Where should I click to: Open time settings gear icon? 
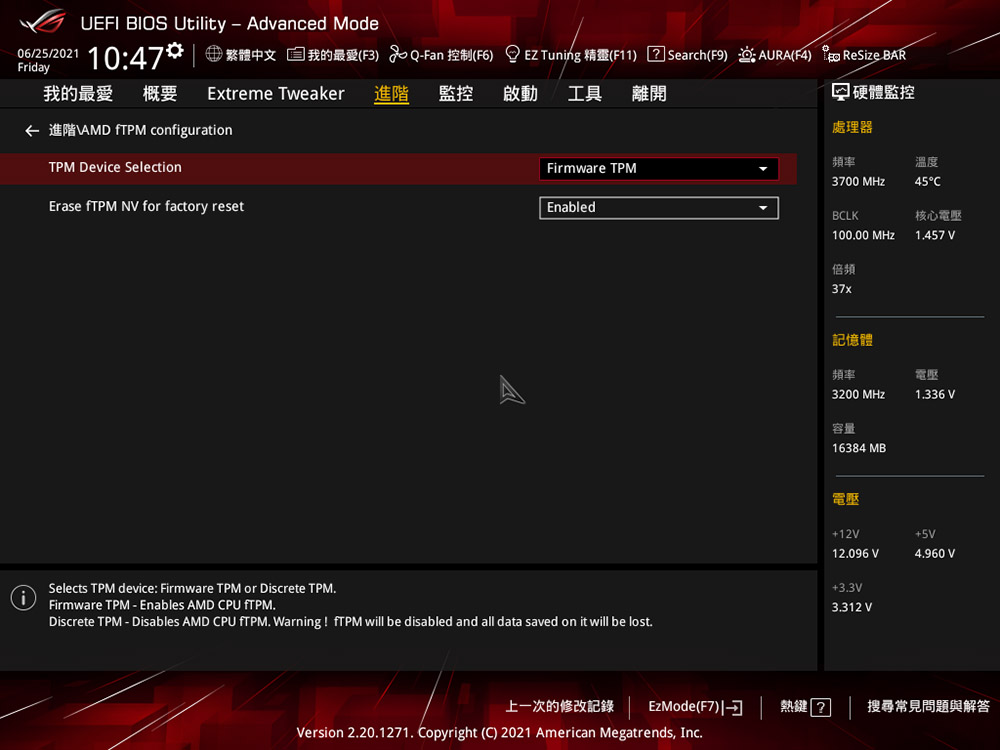175,50
